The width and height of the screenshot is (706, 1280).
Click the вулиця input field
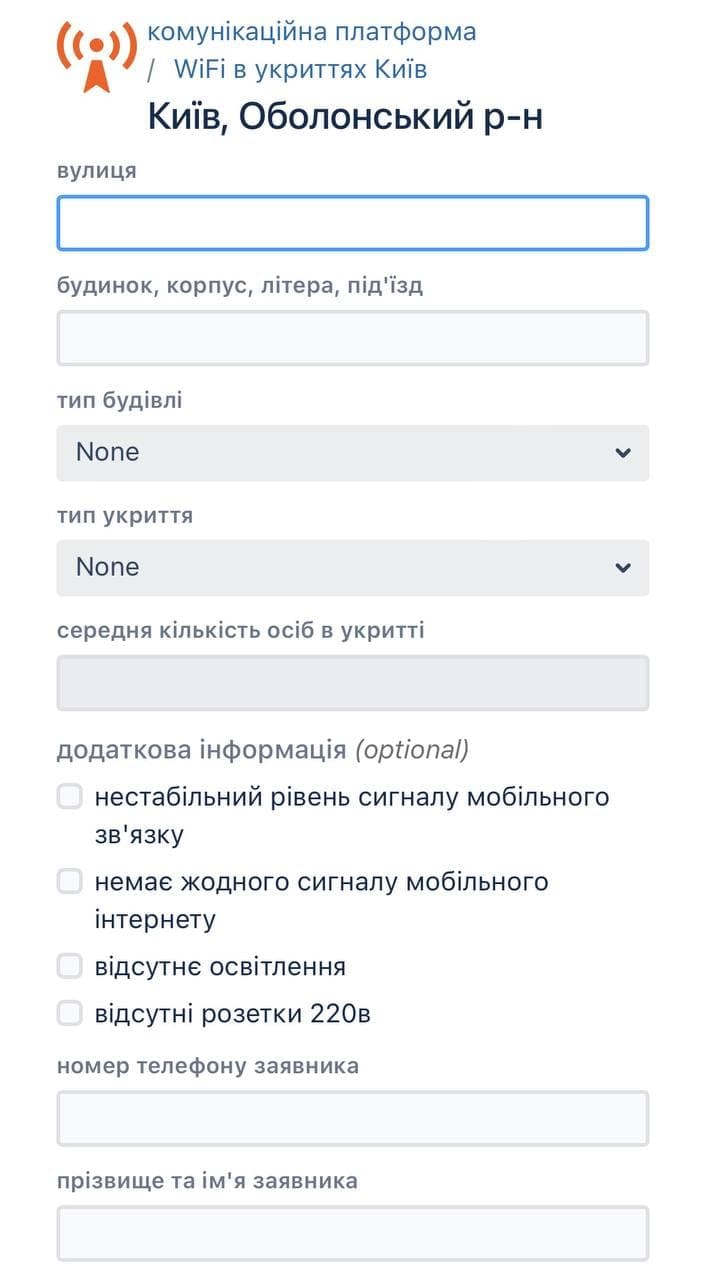coord(352,223)
